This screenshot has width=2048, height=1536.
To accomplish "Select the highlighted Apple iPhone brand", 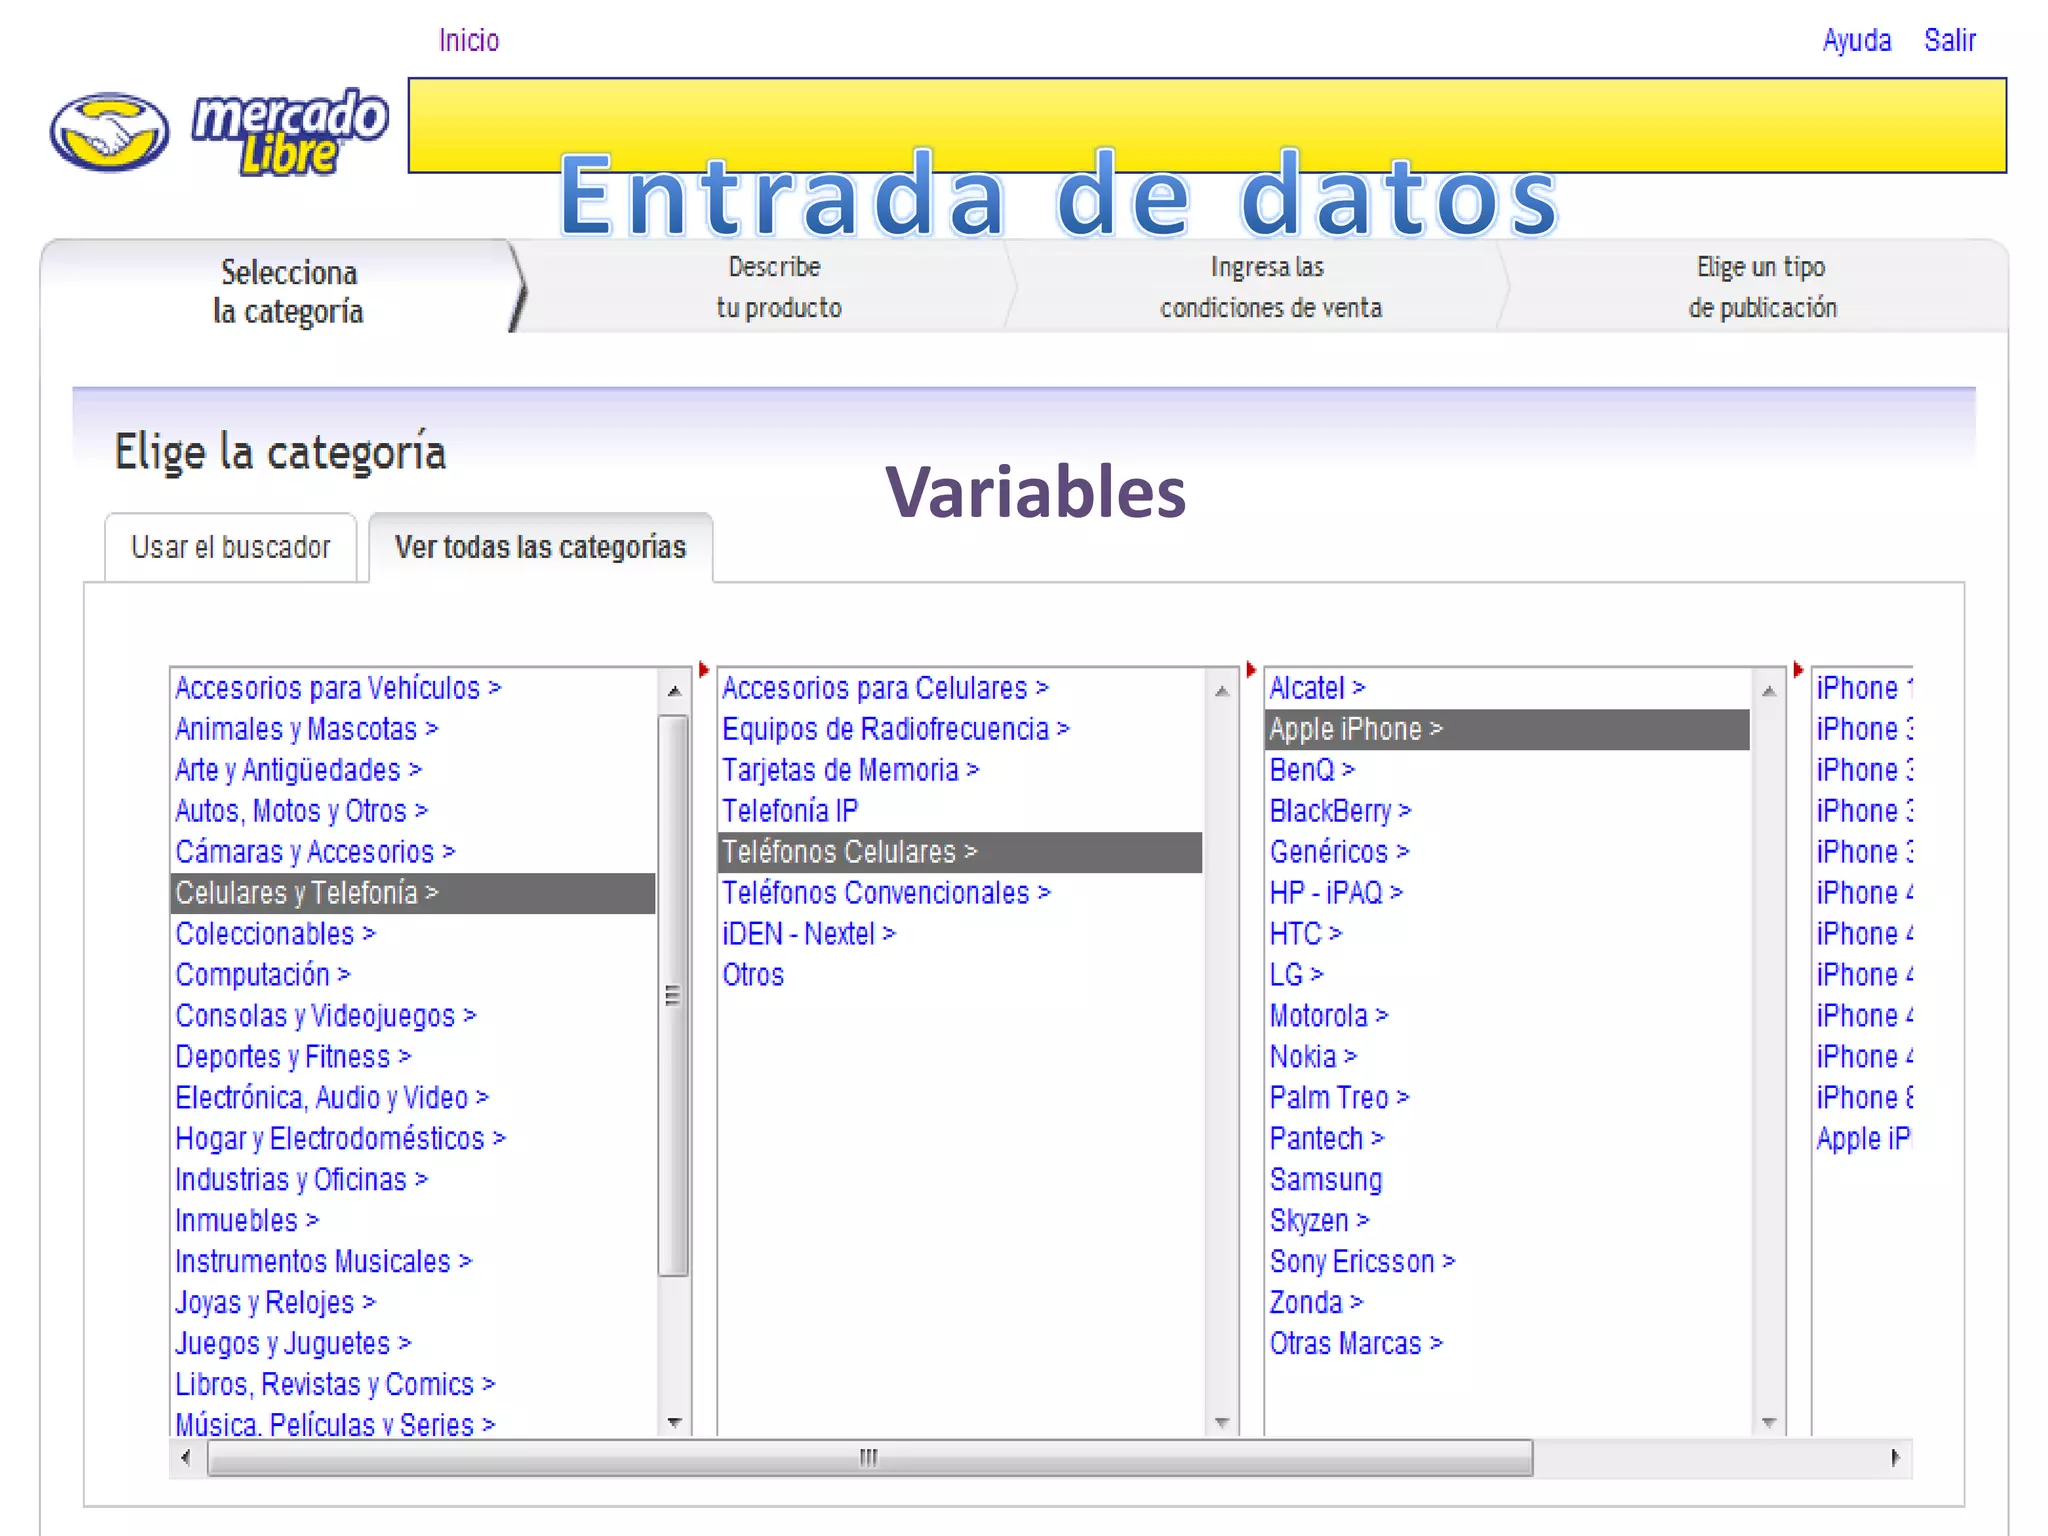I will (x=1508, y=729).
